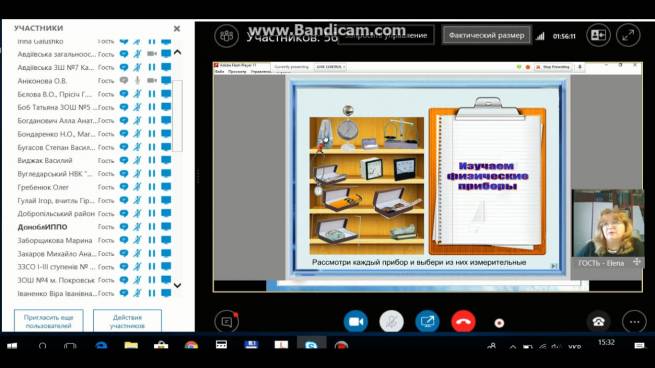Click the call controls phone icon
The image size is (655, 368).
click(x=598, y=322)
